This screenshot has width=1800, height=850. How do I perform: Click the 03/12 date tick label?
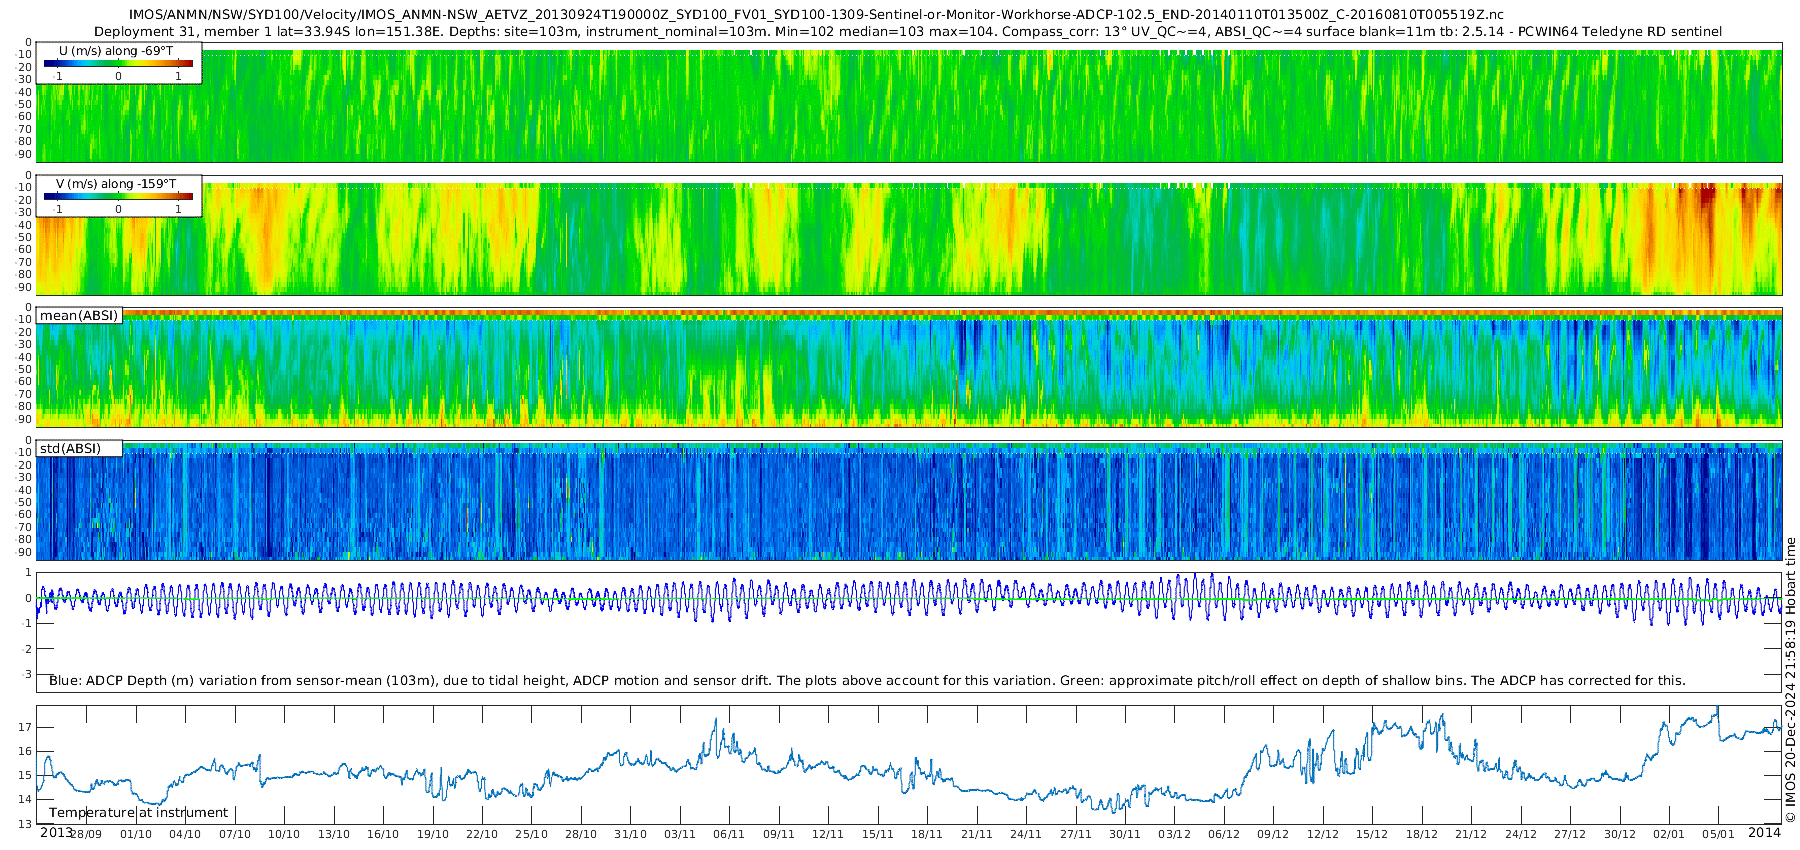coord(1174,834)
